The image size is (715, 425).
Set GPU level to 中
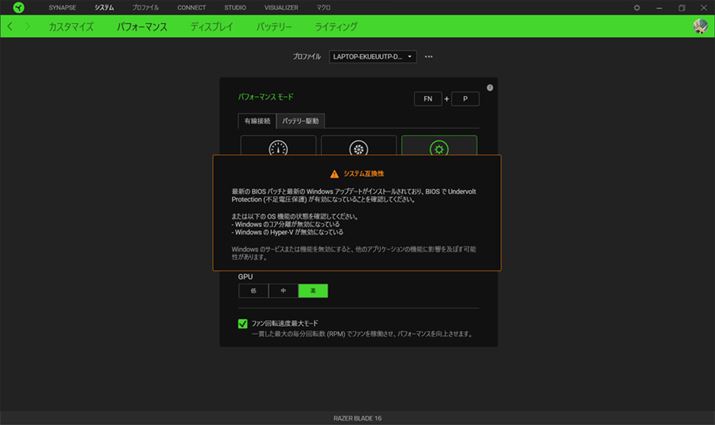pos(283,291)
